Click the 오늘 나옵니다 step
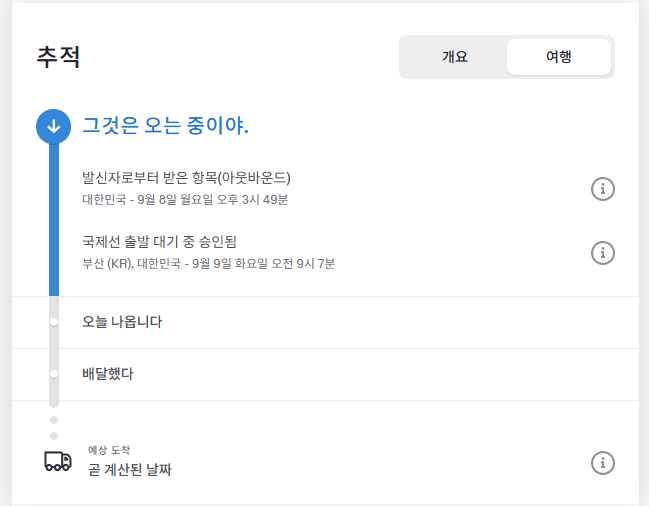Image resolution: width=649 pixels, height=506 pixels. [122, 322]
